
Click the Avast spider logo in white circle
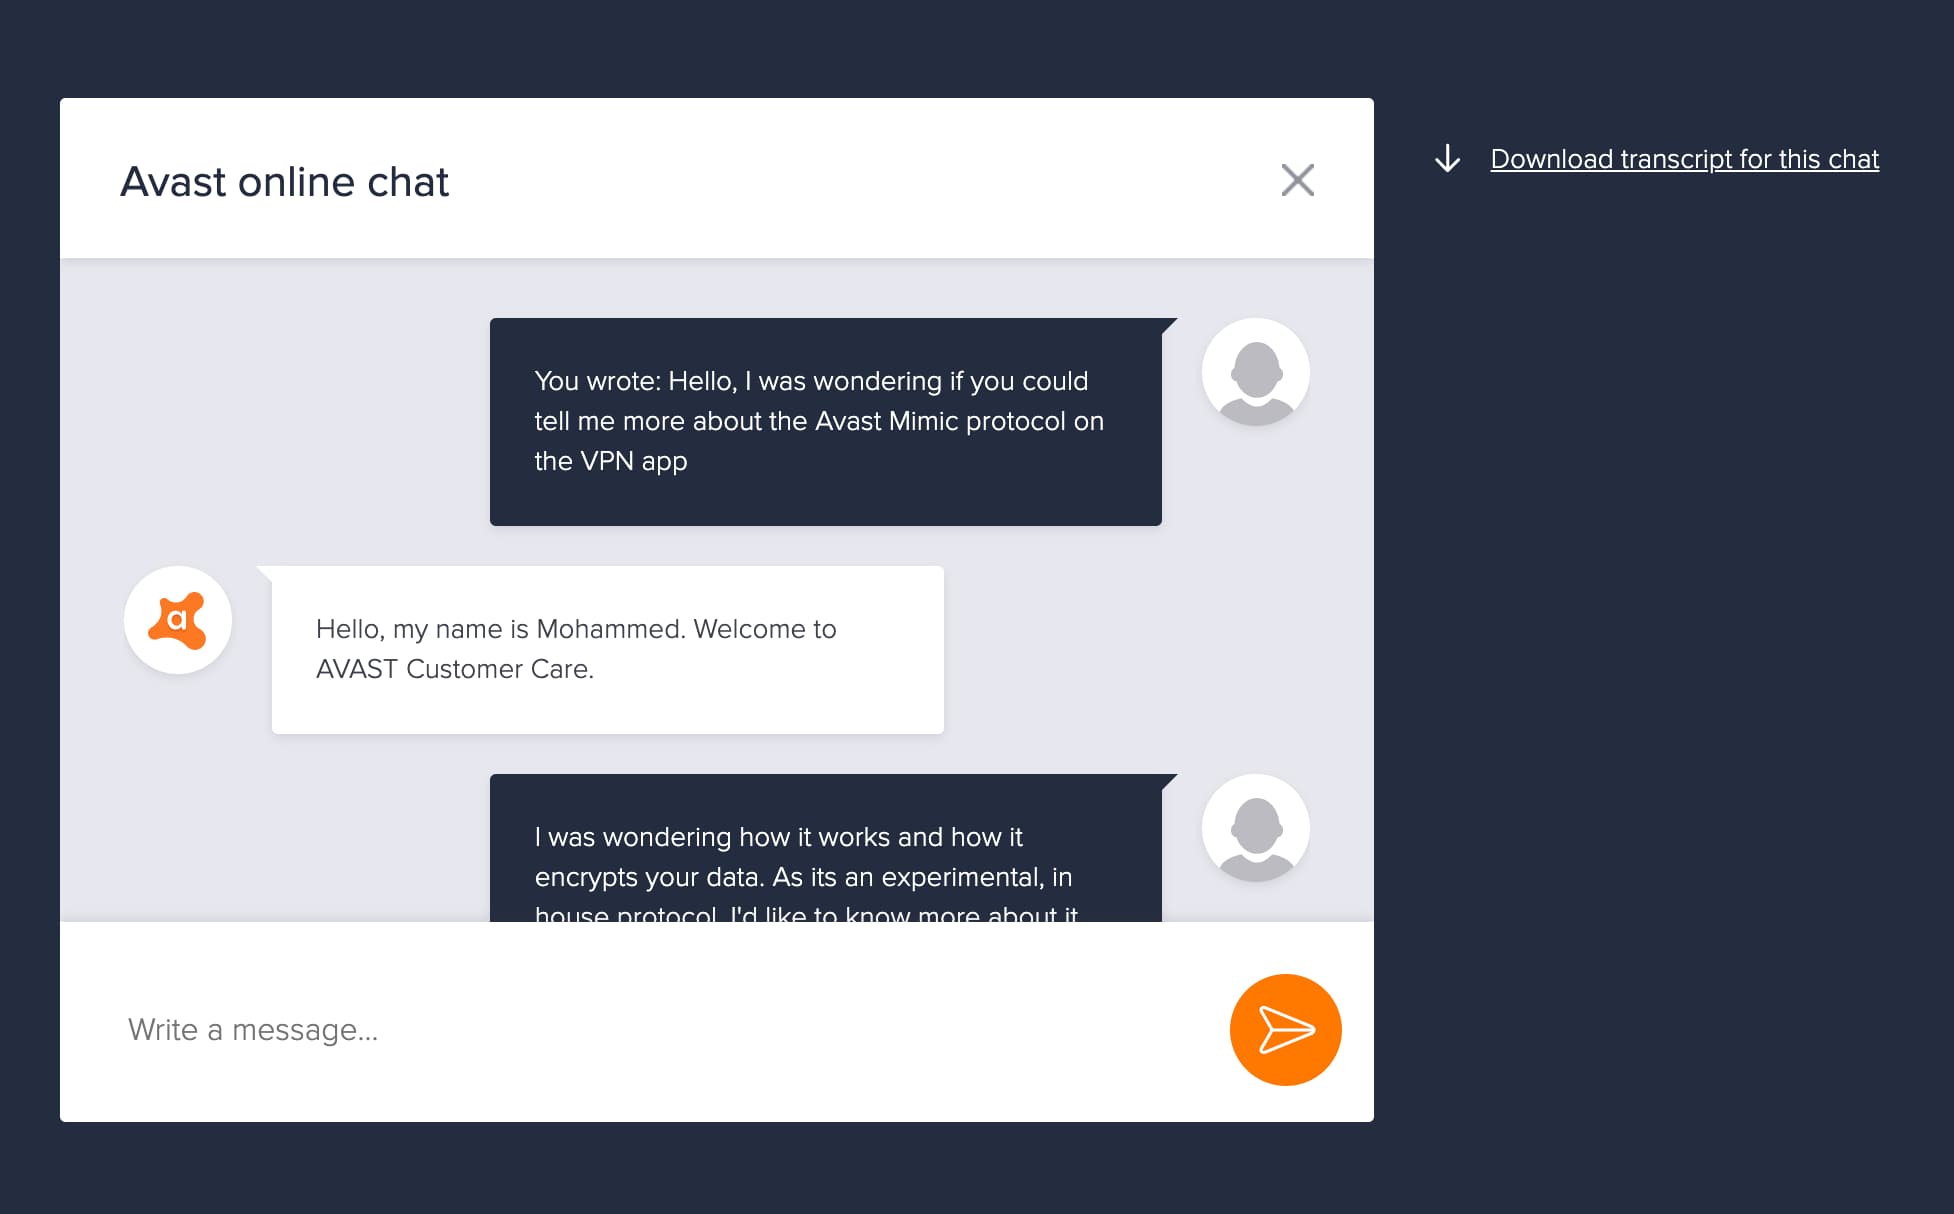click(x=178, y=620)
